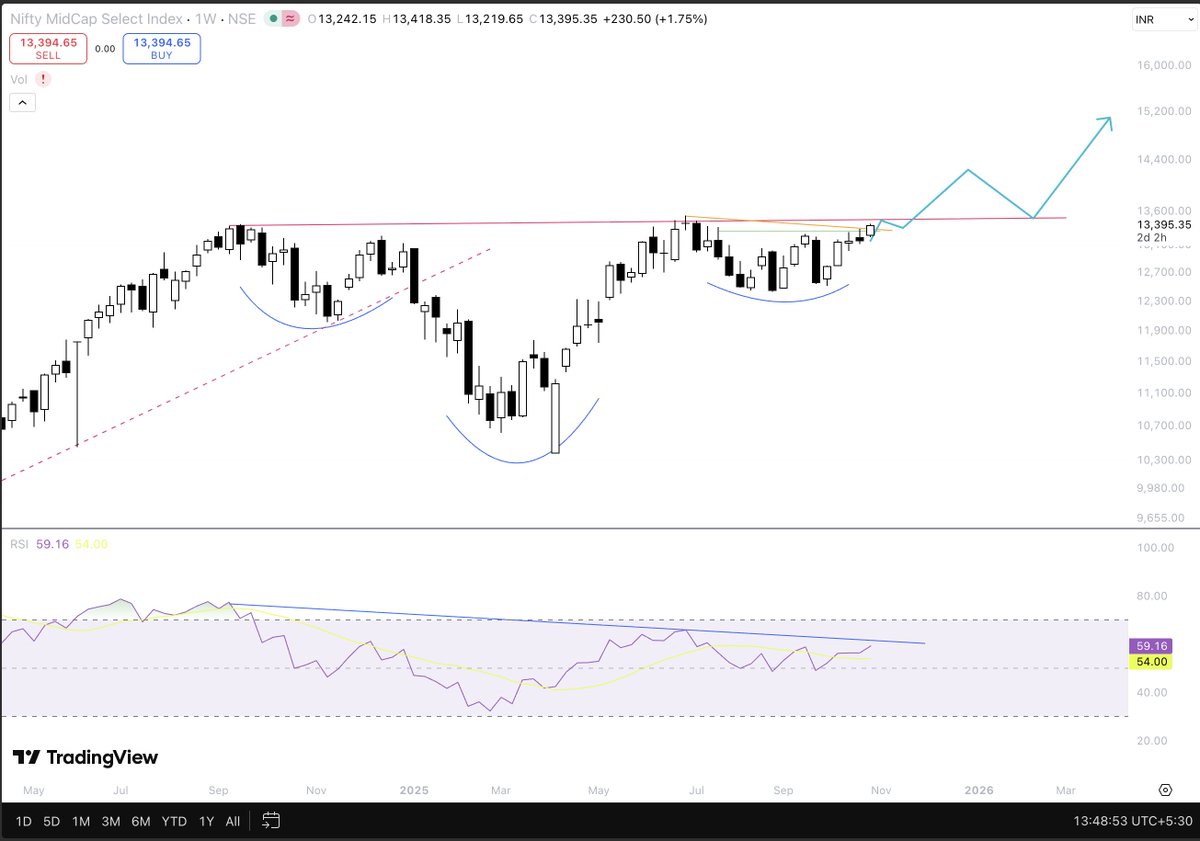
Task: Click the 11,900.00 price axis label
Action: pyautogui.click(x=1165, y=331)
